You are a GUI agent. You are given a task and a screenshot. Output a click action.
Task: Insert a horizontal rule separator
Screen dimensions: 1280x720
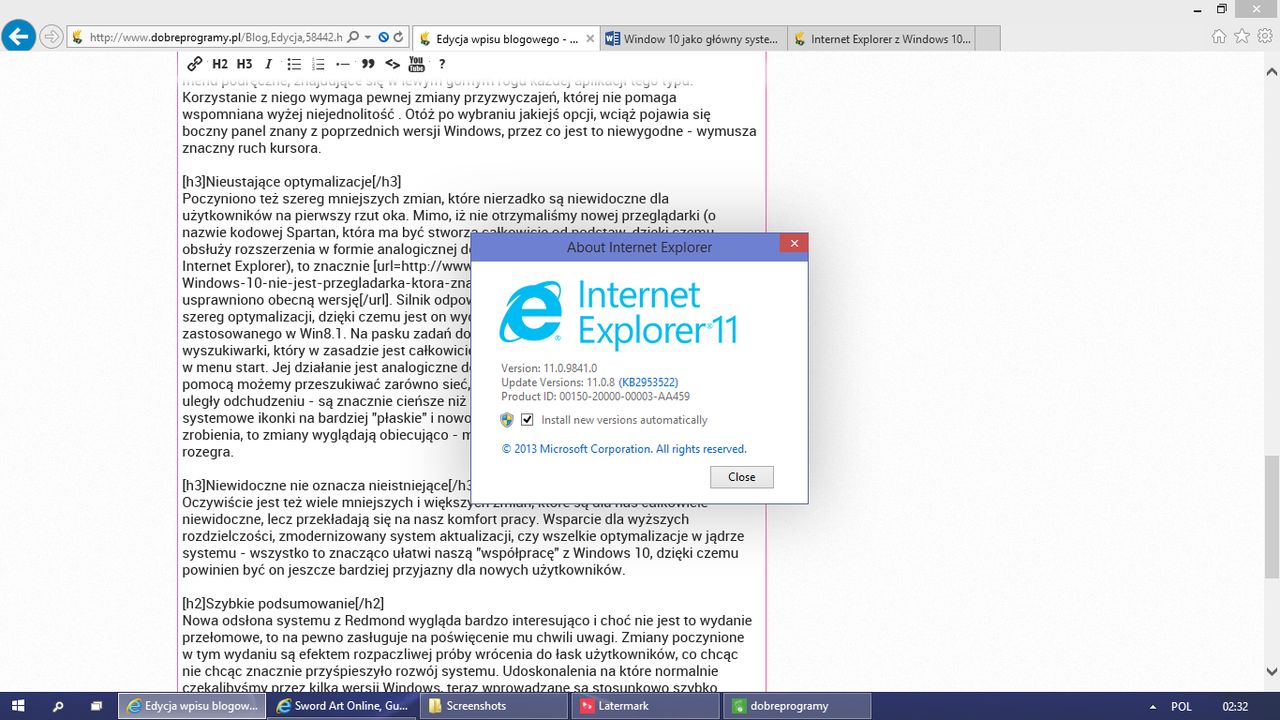tap(343, 64)
